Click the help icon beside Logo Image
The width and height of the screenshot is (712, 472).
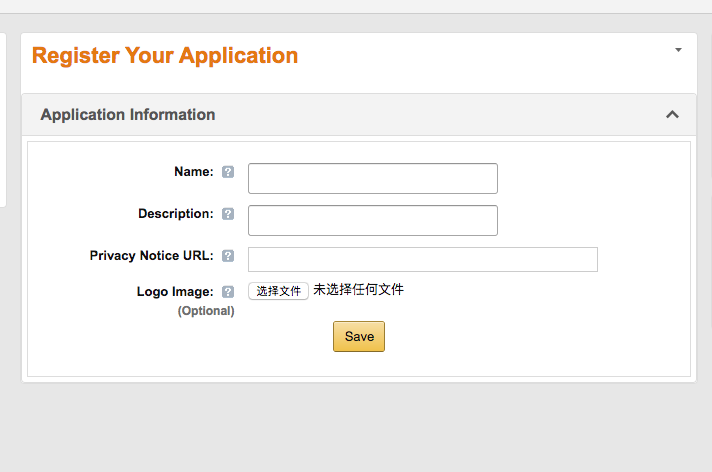point(228,292)
